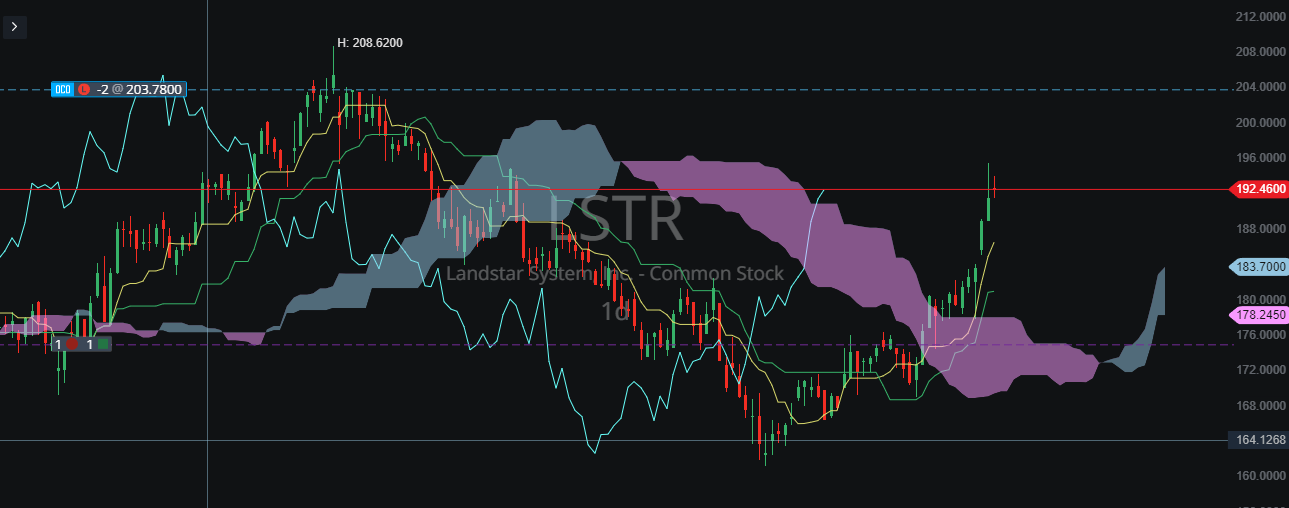Click the red L limit order icon
This screenshot has height=508, width=1289.
pos(84,89)
